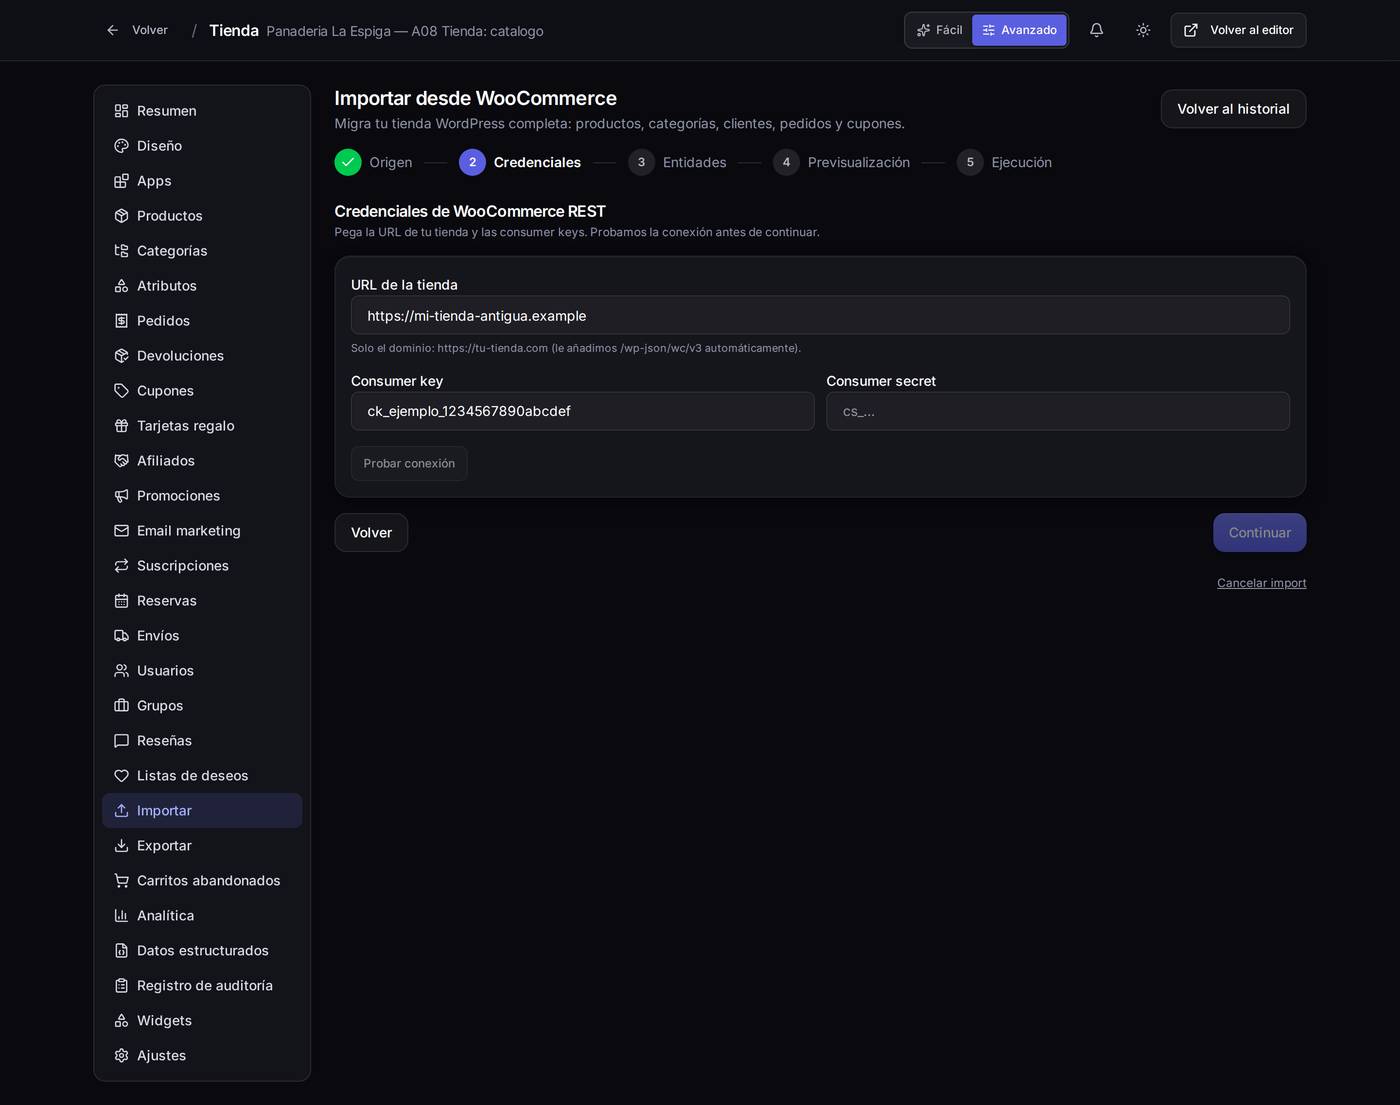Click the Usuarios people icon

coord(121,671)
